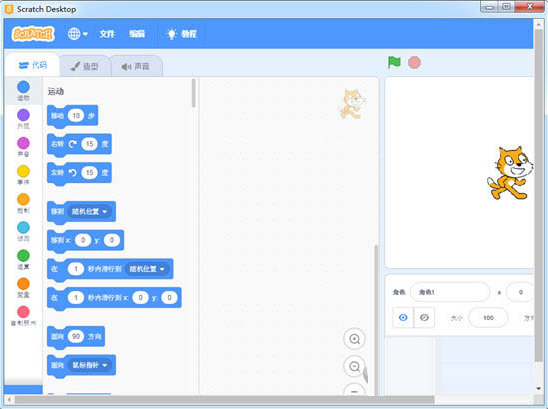The image size is (548, 409).
Task: Hide the sprite with crossed-eye button
Action: pyautogui.click(x=424, y=317)
